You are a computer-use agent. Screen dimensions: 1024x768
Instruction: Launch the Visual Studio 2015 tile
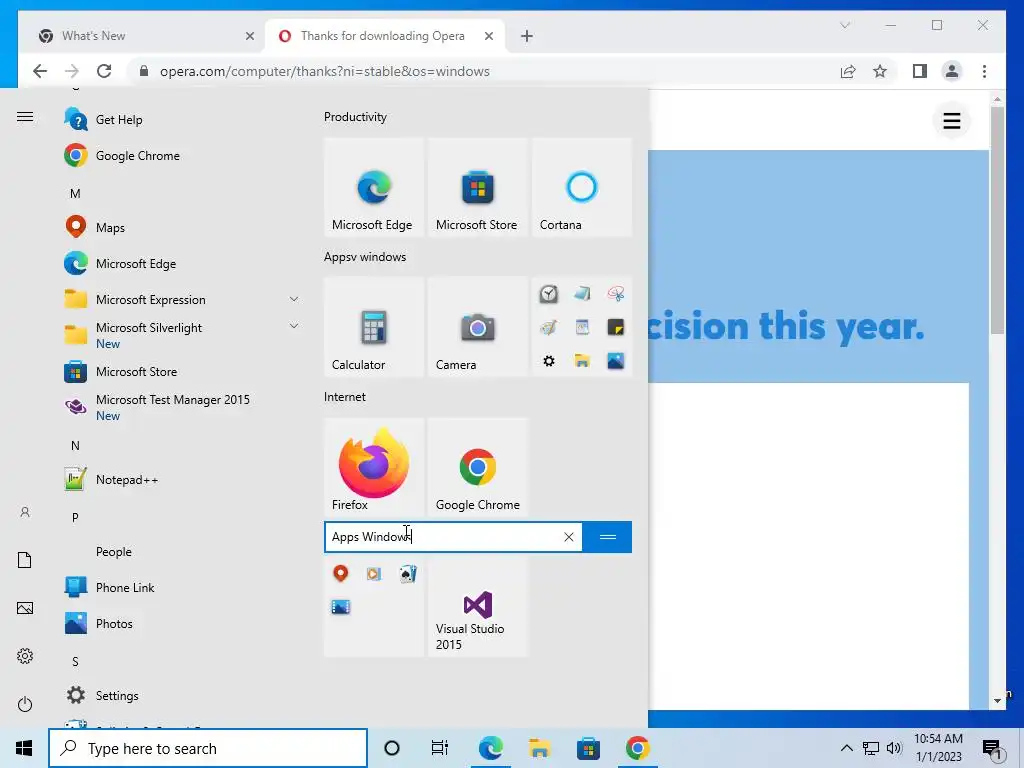(x=477, y=607)
